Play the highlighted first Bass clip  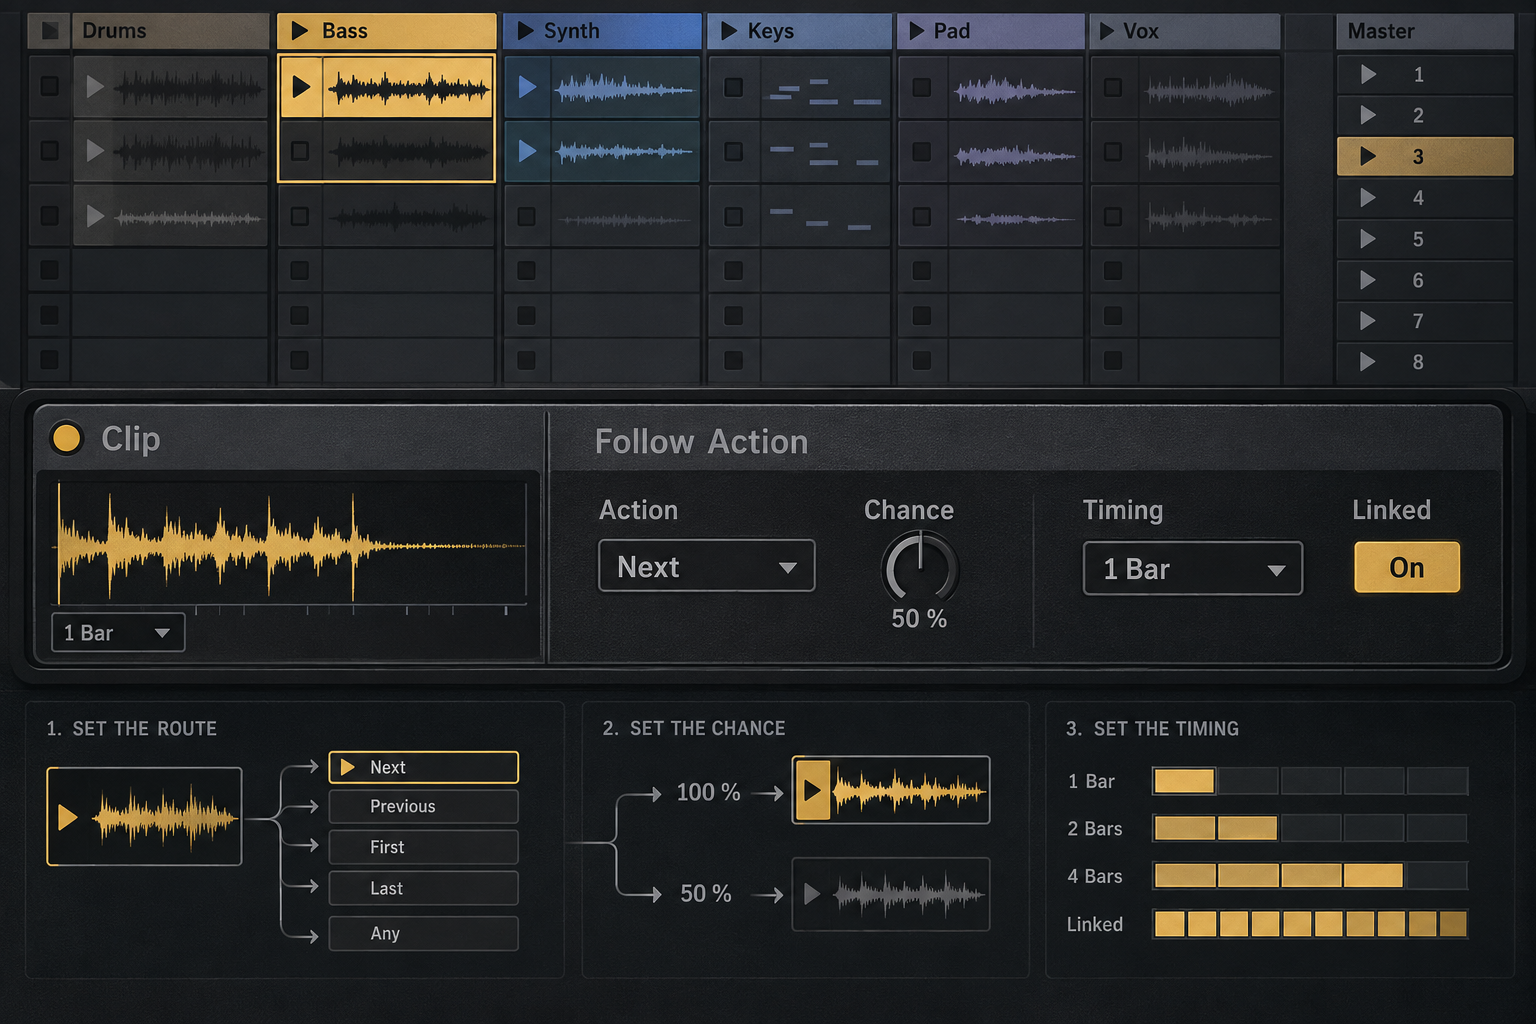coord(301,87)
